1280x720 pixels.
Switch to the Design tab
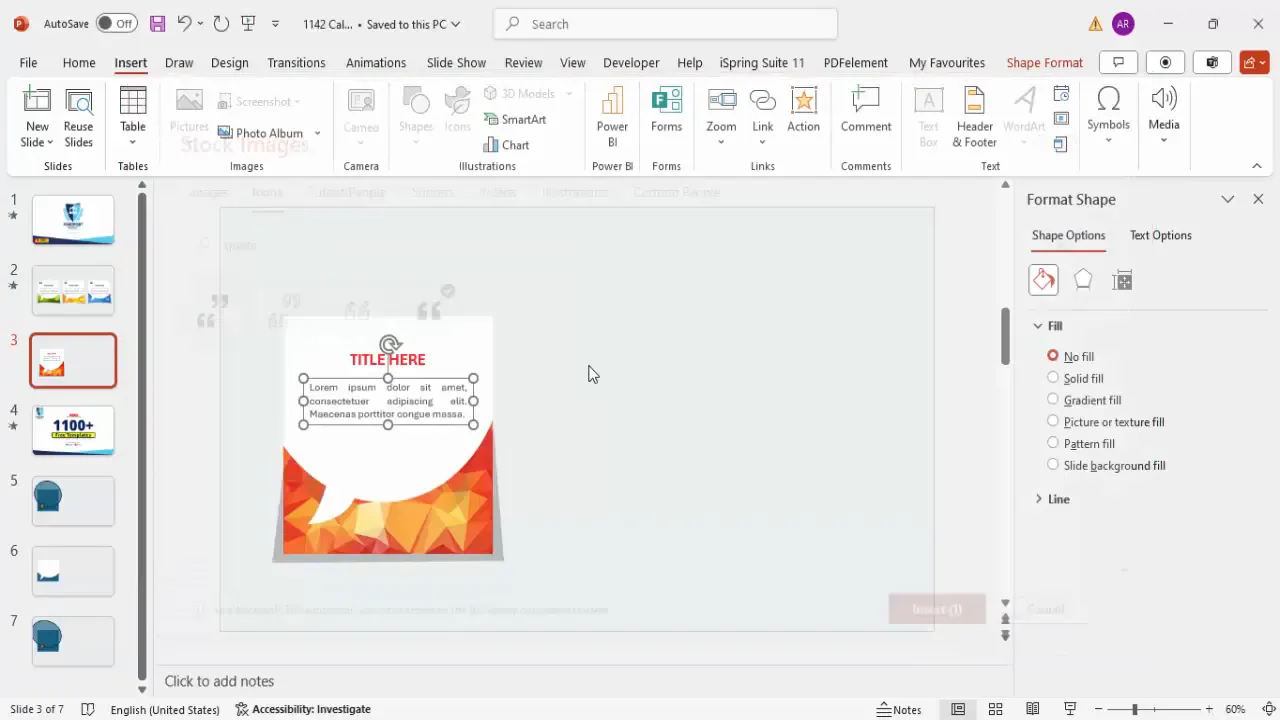point(229,62)
